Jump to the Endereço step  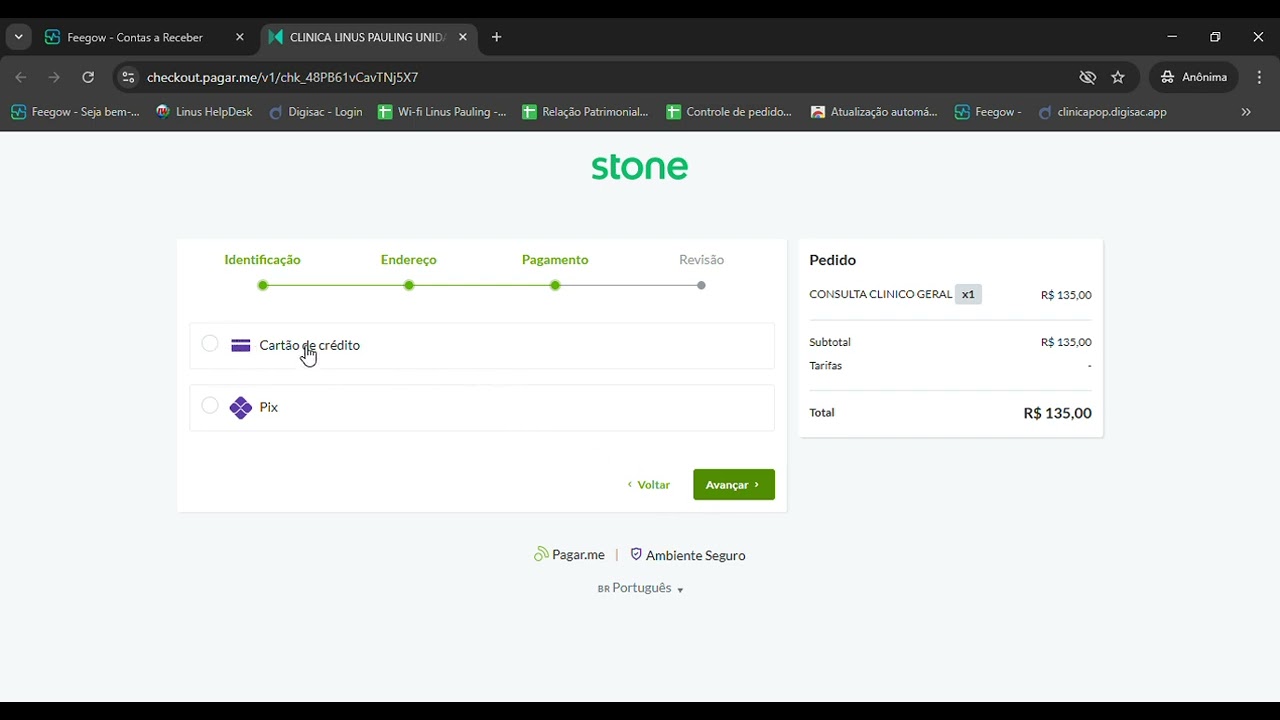pos(408,260)
